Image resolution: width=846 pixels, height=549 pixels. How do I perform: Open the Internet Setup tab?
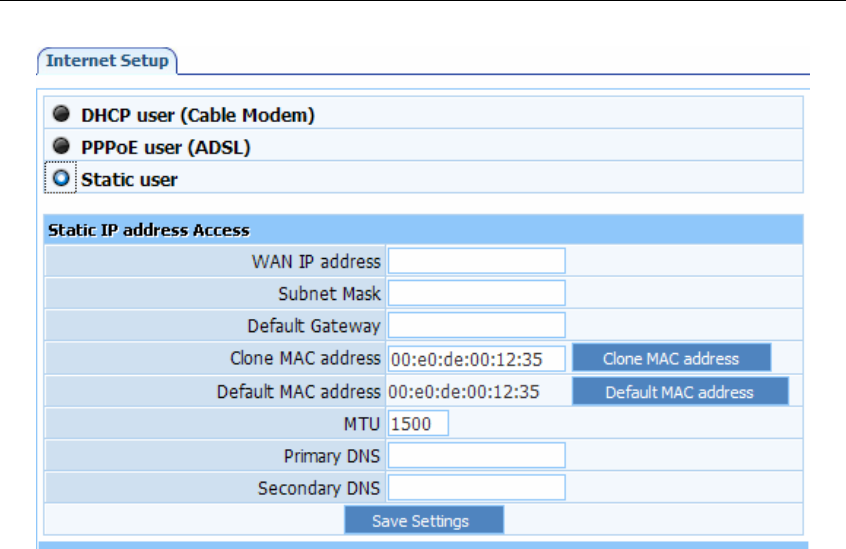(108, 60)
